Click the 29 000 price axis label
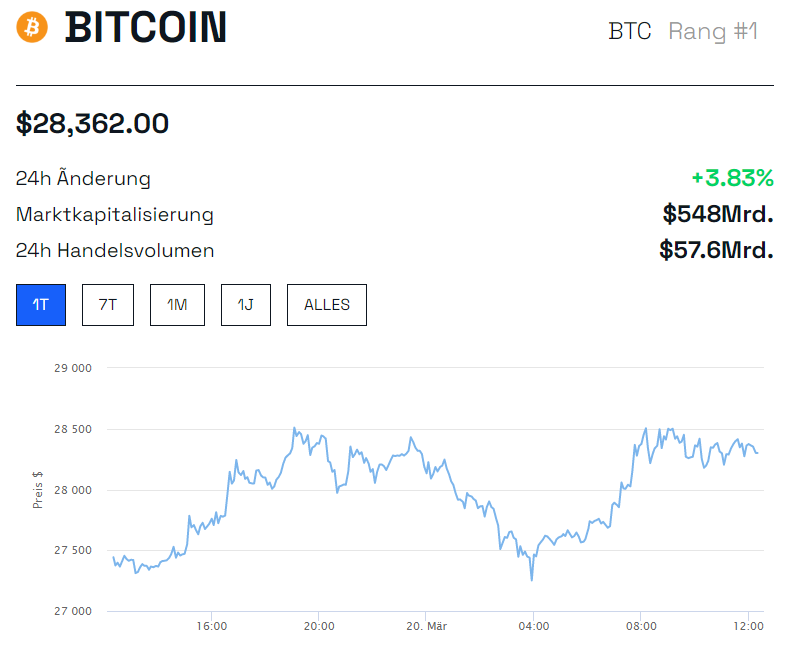Image resolution: width=801 pixels, height=660 pixels. click(72, 368)
